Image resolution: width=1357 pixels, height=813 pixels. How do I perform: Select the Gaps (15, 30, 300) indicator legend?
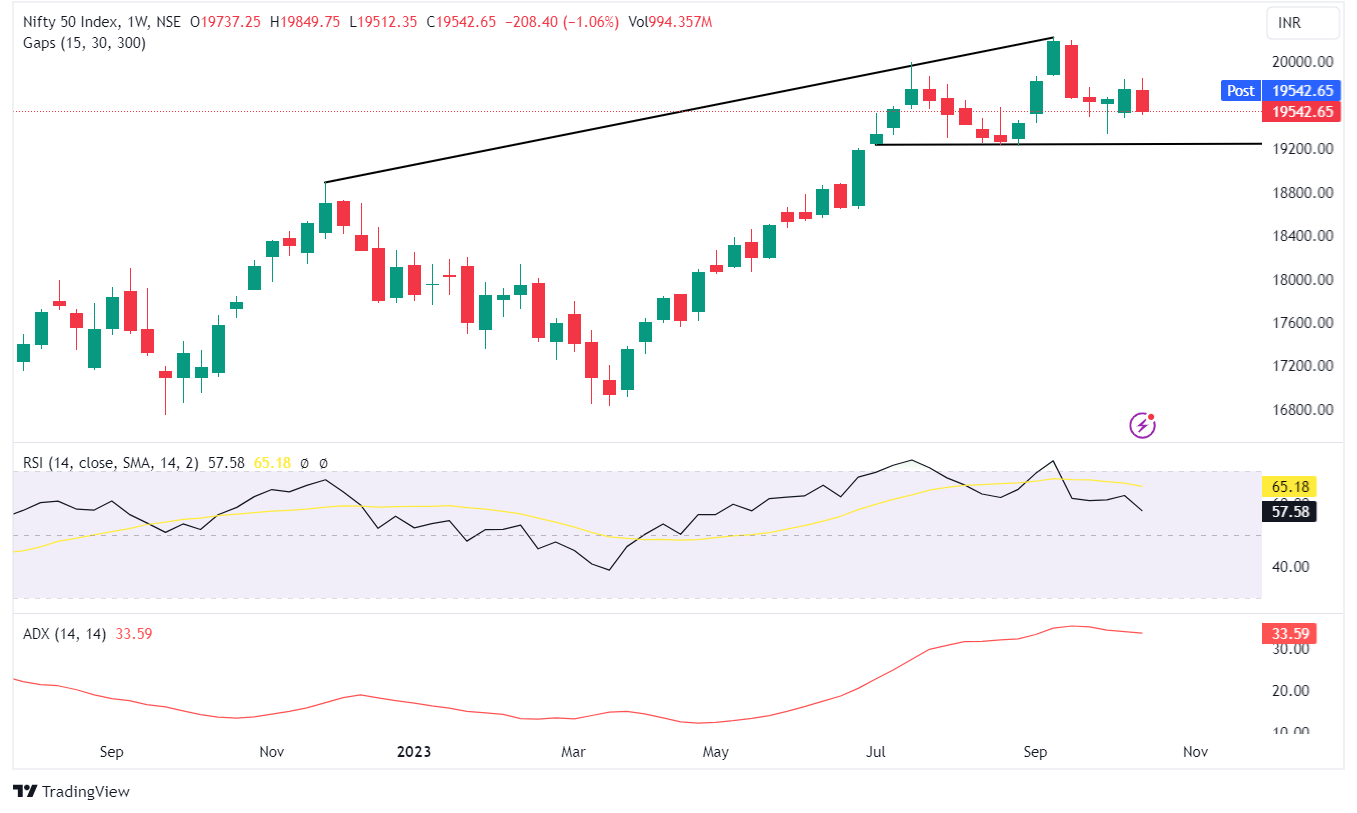click(x=84, y=43)
